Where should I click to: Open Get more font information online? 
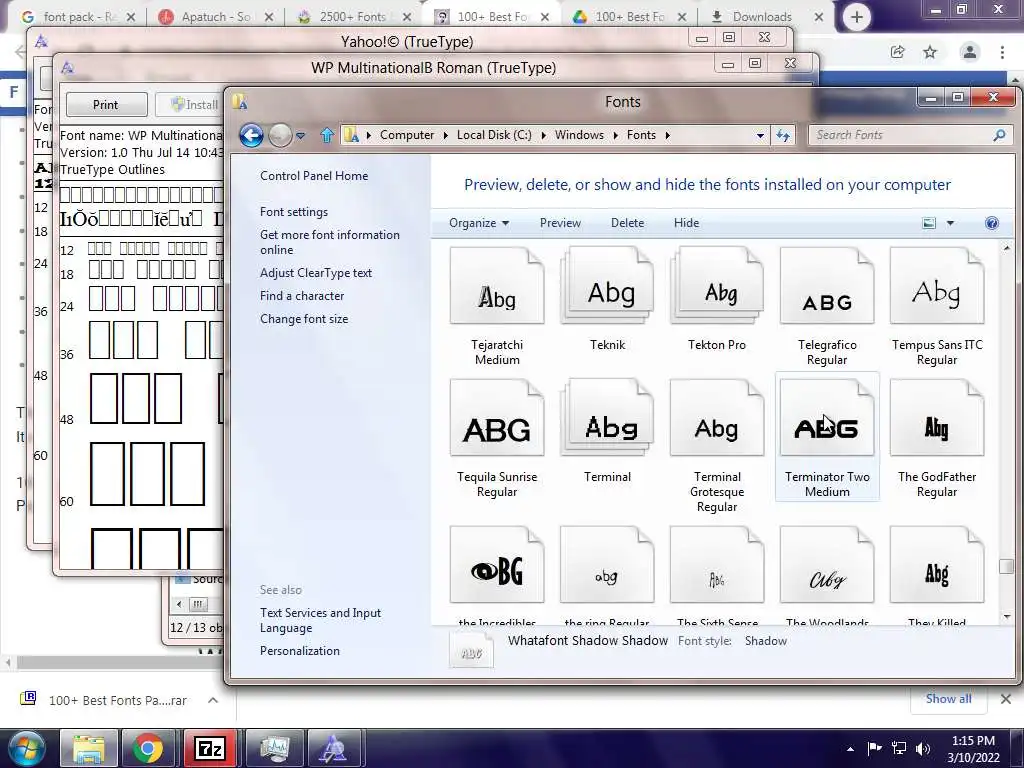pyautogui.click(x=330, y=242)
